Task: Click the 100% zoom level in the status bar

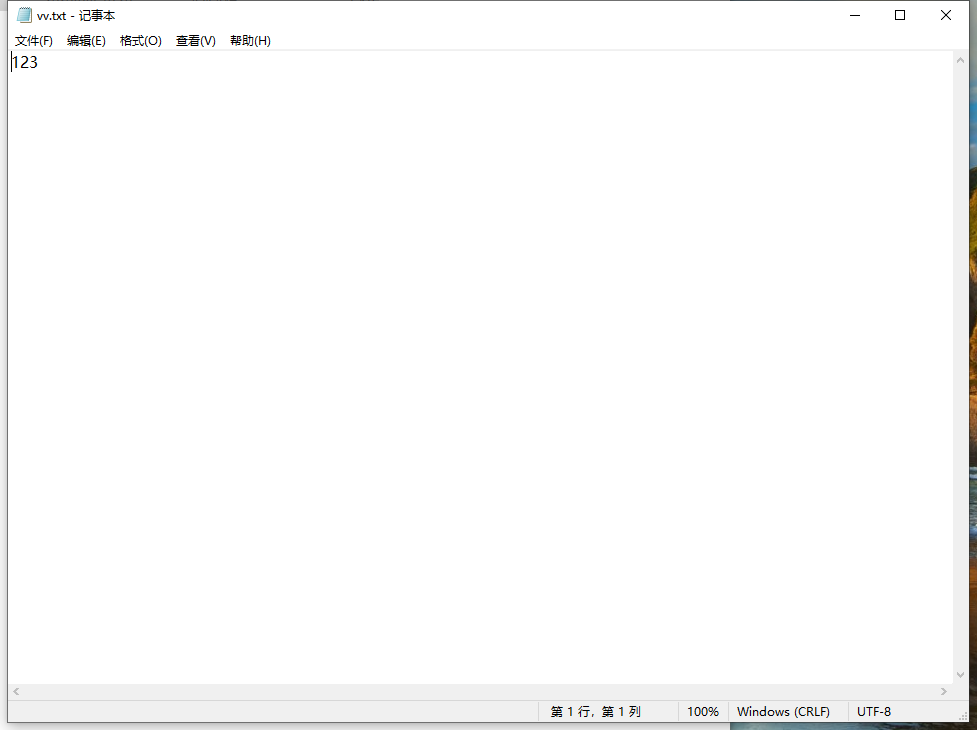Action: click(x=703, y=712)
